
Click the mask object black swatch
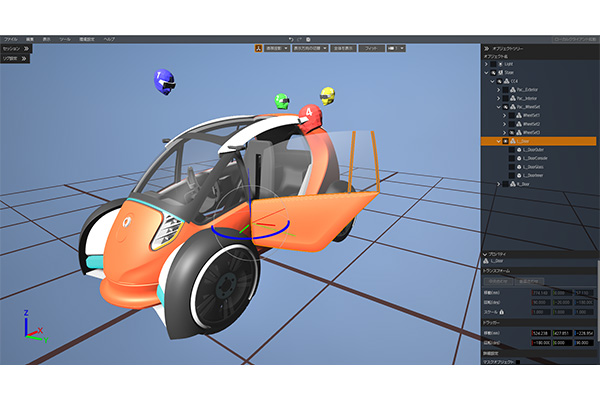click(518, 362)
